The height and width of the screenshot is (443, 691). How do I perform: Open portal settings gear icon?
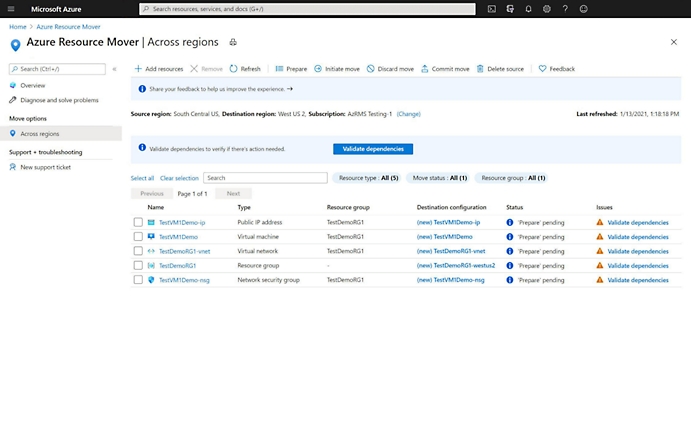click(x=547, y=9)
